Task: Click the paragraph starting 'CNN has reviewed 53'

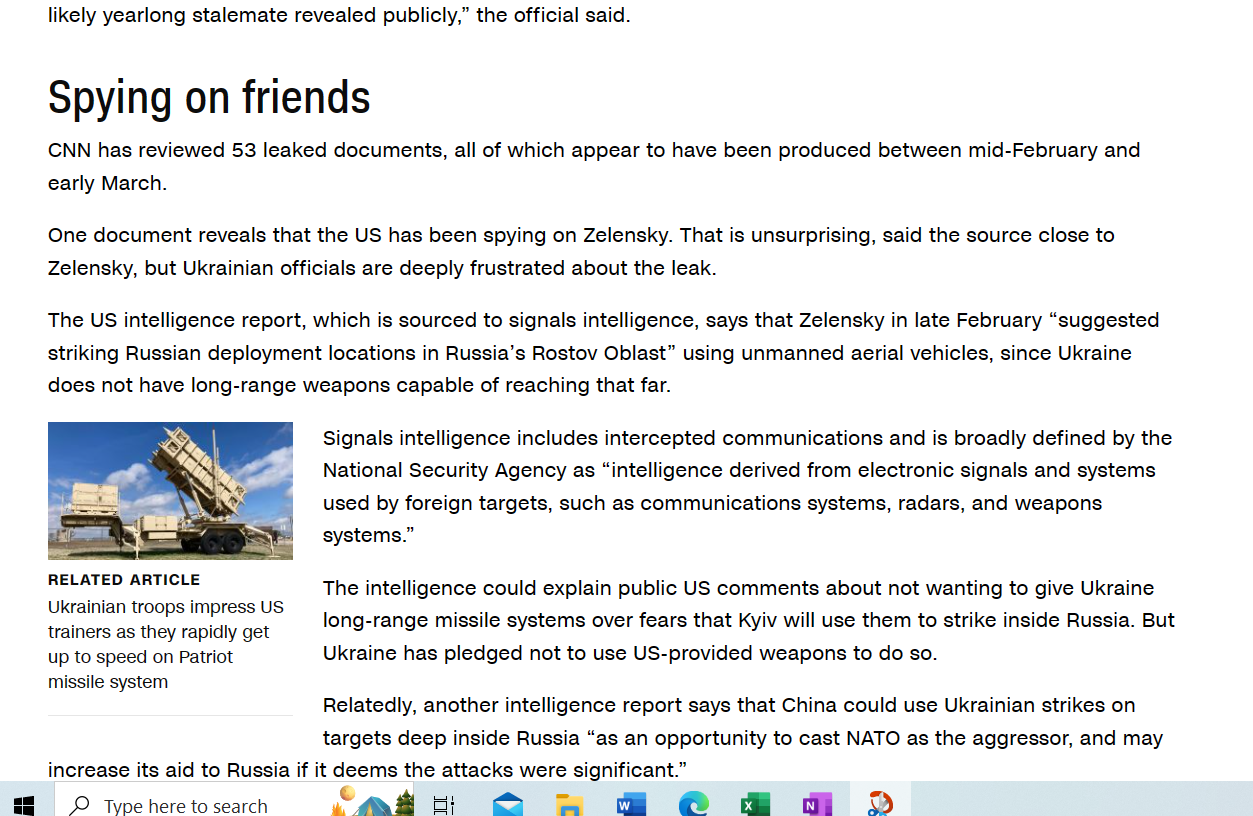Action: point(594,167)
